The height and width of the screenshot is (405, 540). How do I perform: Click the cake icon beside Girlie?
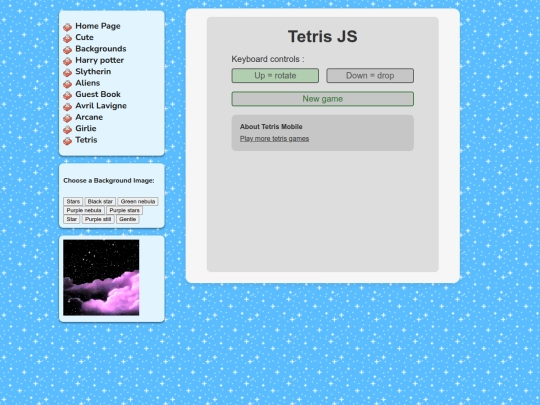tap(68, 129)
